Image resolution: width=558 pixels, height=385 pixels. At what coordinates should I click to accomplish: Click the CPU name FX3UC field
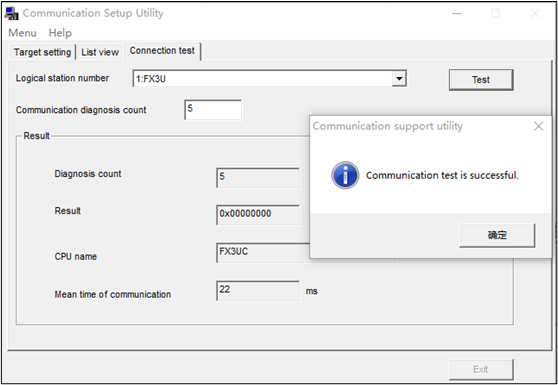pyautogui.click(x=263, y=253)
